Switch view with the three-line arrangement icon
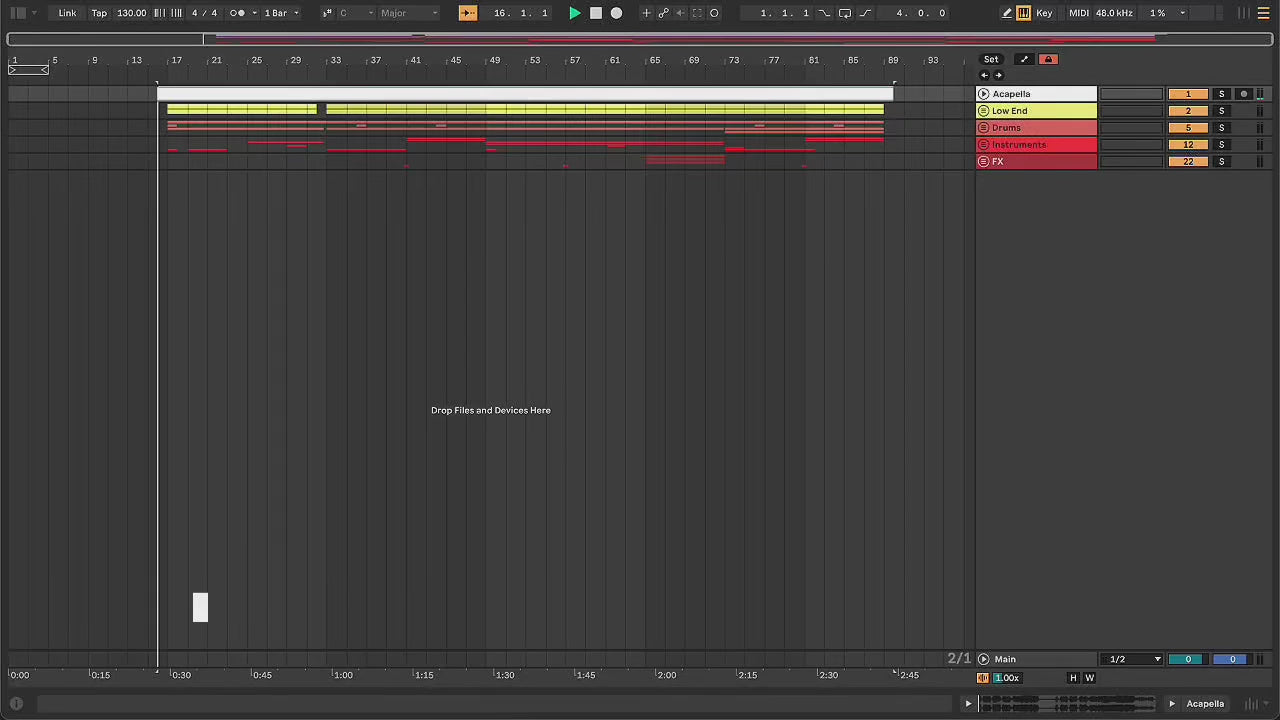1280x720 pixels. [x=1264, y=13]
